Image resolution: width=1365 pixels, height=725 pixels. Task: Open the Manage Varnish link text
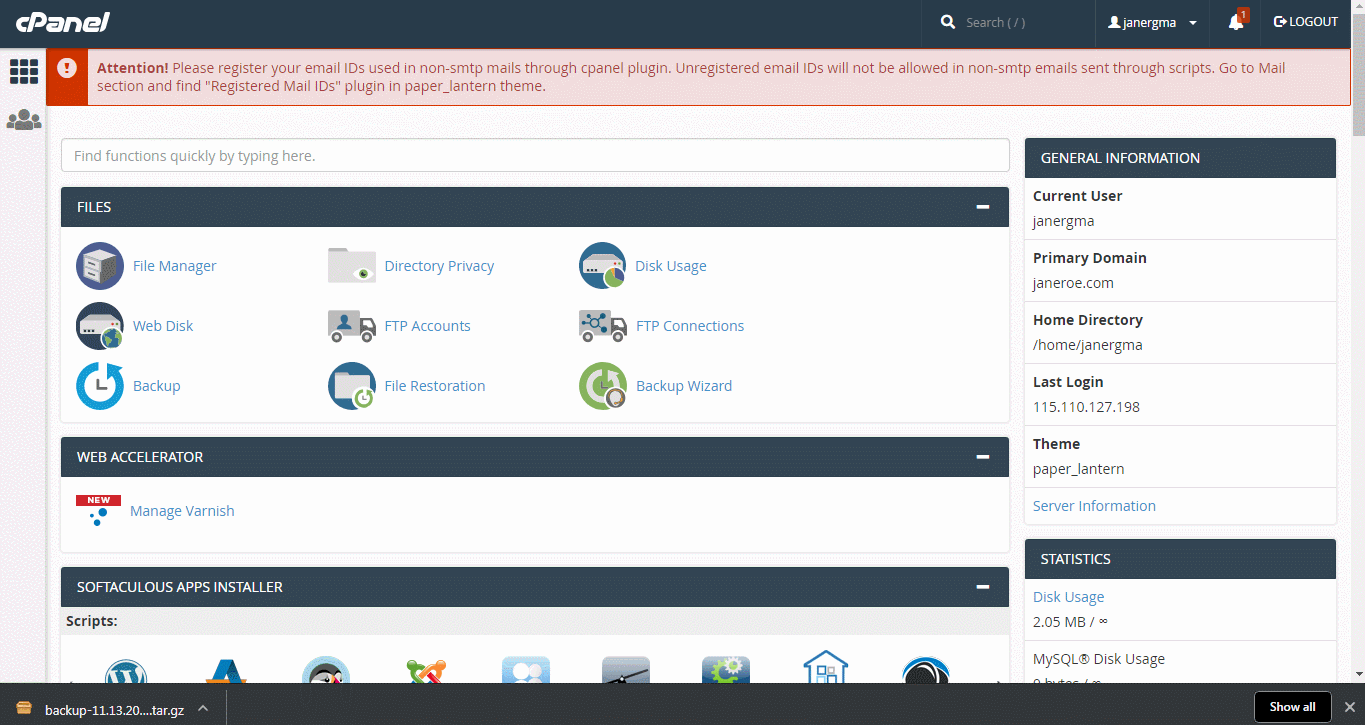click(182, 511)
